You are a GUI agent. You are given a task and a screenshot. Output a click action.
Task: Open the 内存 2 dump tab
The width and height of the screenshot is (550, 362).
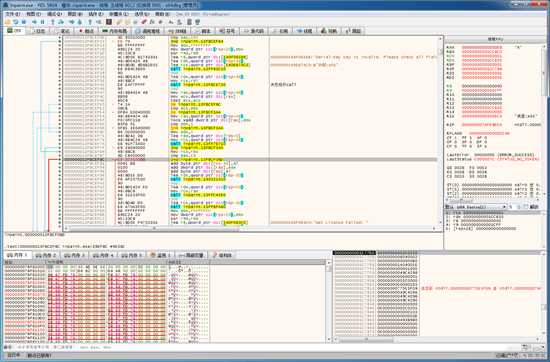46,255
